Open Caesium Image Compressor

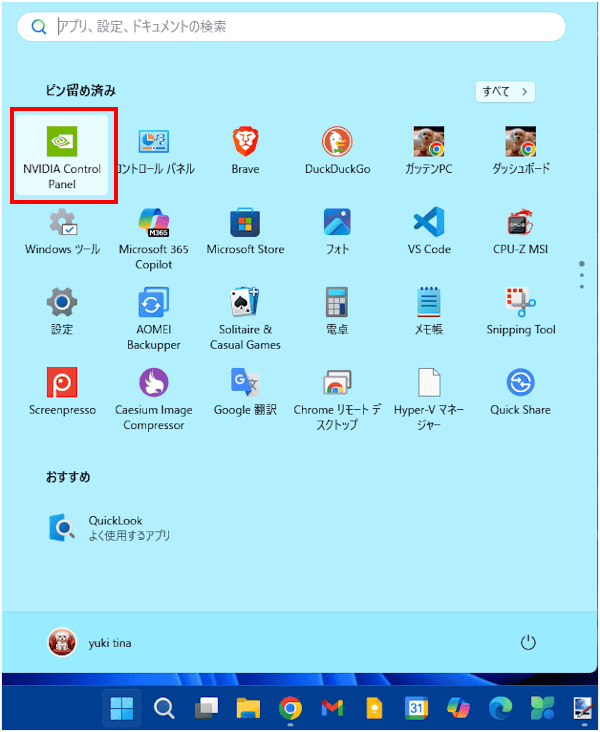[x=154, y=400]
